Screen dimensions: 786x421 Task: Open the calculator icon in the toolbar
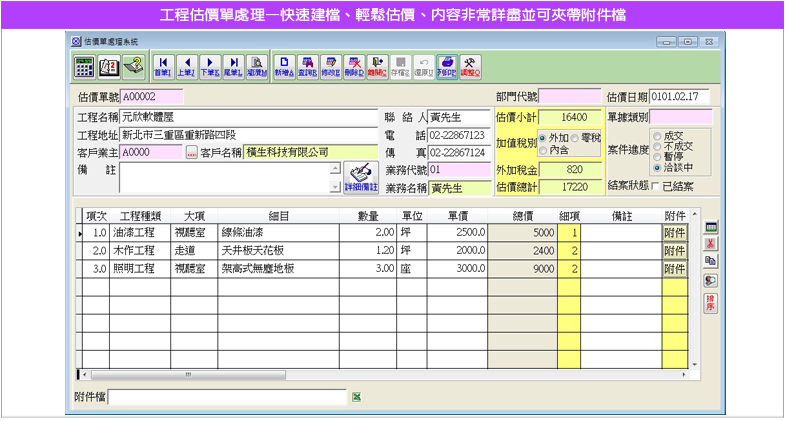[84, 67]
